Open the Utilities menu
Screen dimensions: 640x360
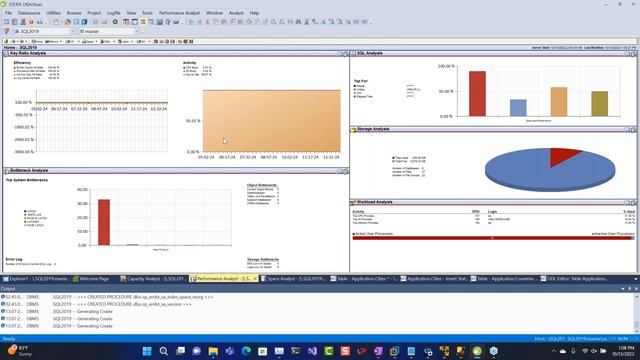[53, 13]
